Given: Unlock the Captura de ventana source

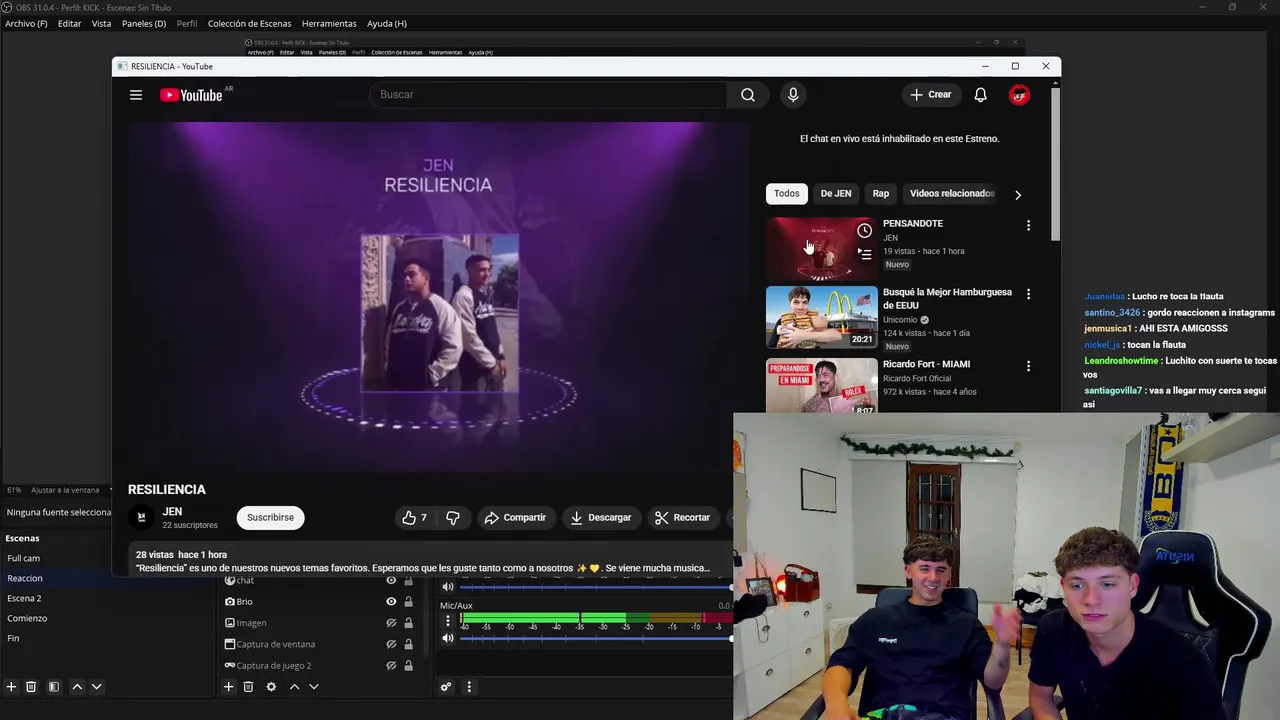Looking at the screenshot, I should (x=408, y=645).
